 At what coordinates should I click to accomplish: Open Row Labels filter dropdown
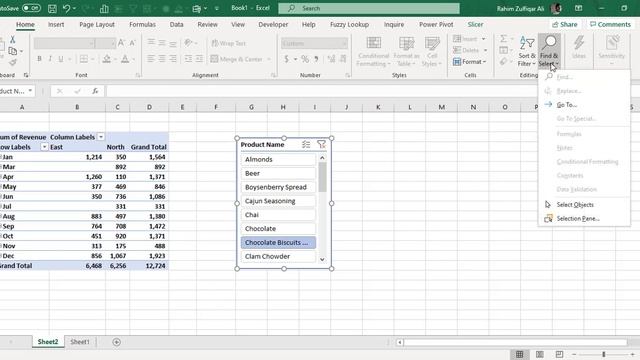pyautogui.click(x=44, y=147)
